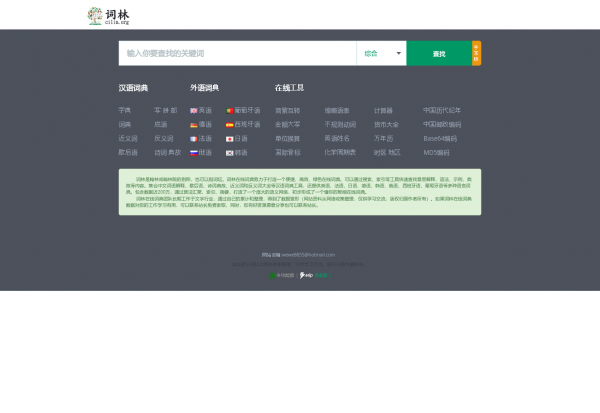The height and width of the screenshot is (413, 600).
Task: Click the orange handwriting tab beside search
Action: click(x=476, y=53)
